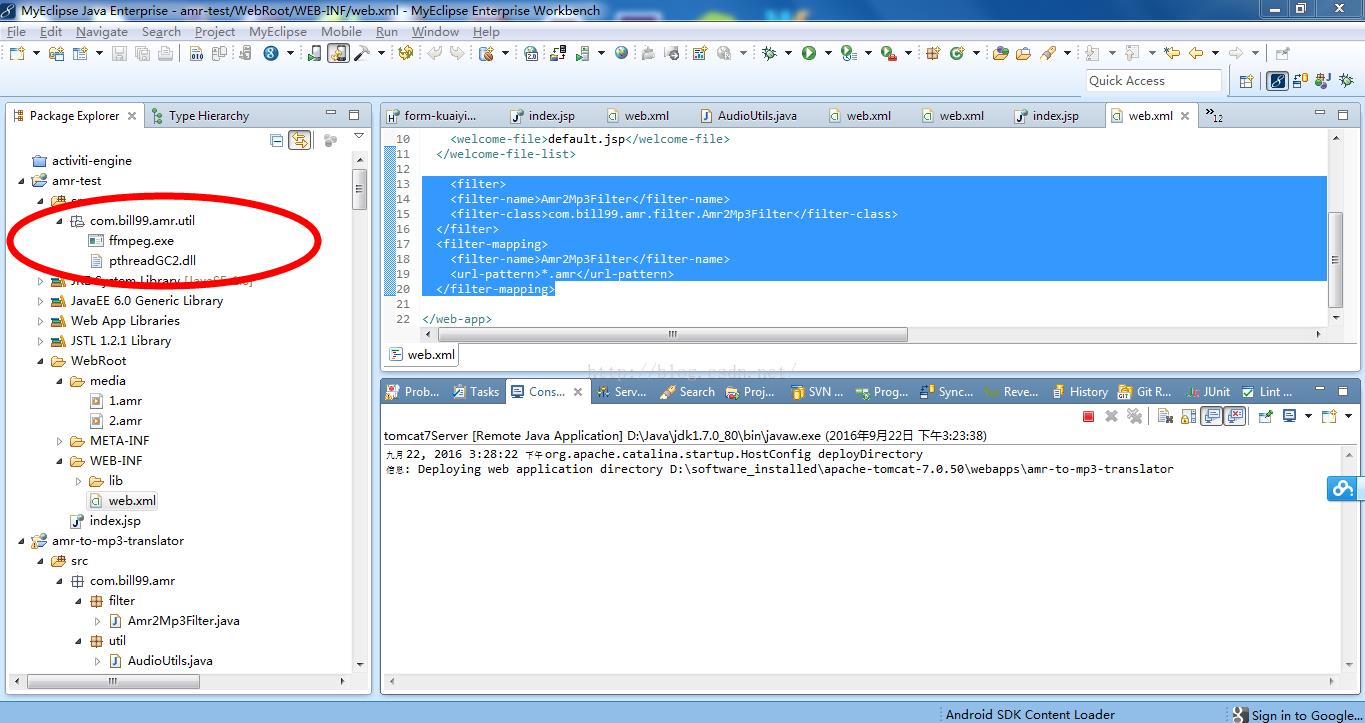
Task: Minimize the Package Explorer panel
Action: click(x=329, y=115)
